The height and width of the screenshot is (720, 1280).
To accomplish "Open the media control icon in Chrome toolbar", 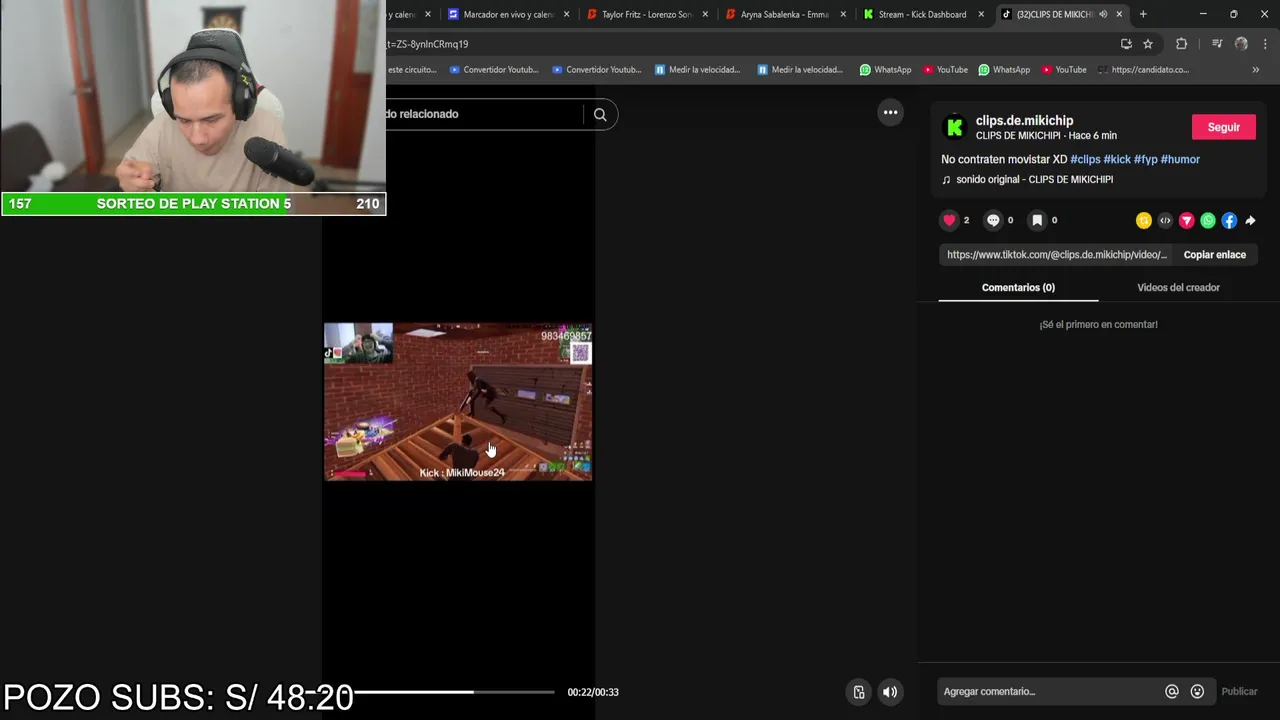I will (1217, 44).
